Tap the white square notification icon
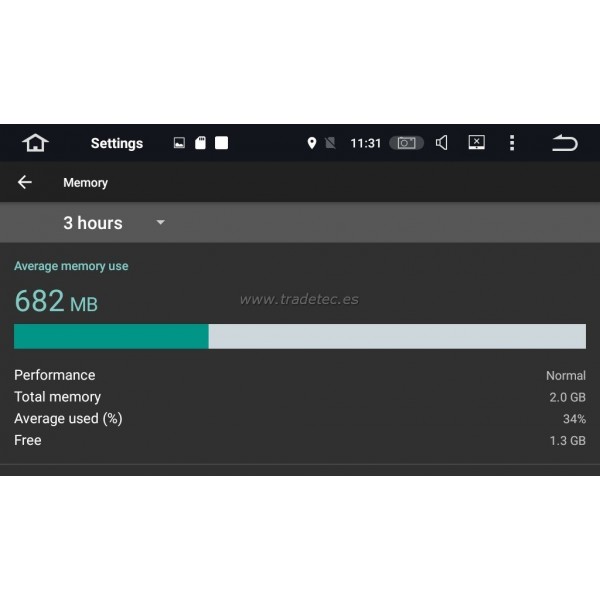Image resolution: width=600 pixels, height=600 pixels. (221, 143)
